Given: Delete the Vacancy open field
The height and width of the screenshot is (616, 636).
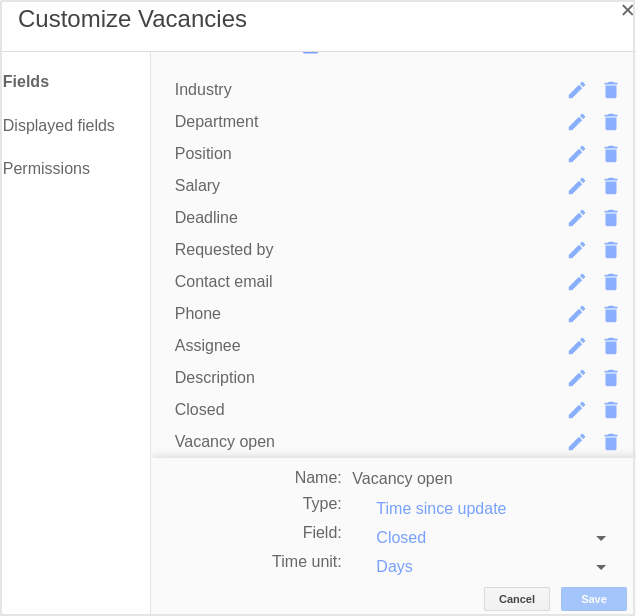Looking at the screenshot, I should click(x=610, y=442).
